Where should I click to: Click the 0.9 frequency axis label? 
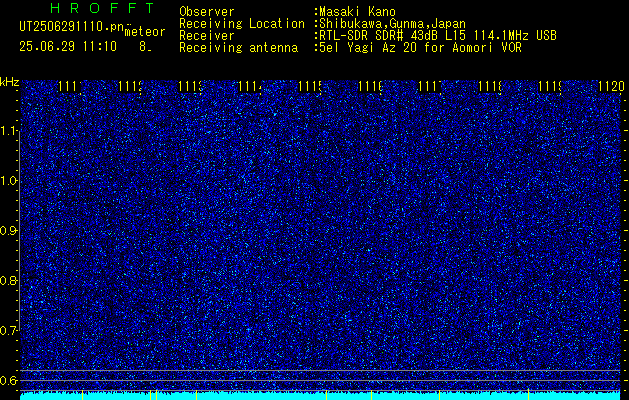(9, 231)
